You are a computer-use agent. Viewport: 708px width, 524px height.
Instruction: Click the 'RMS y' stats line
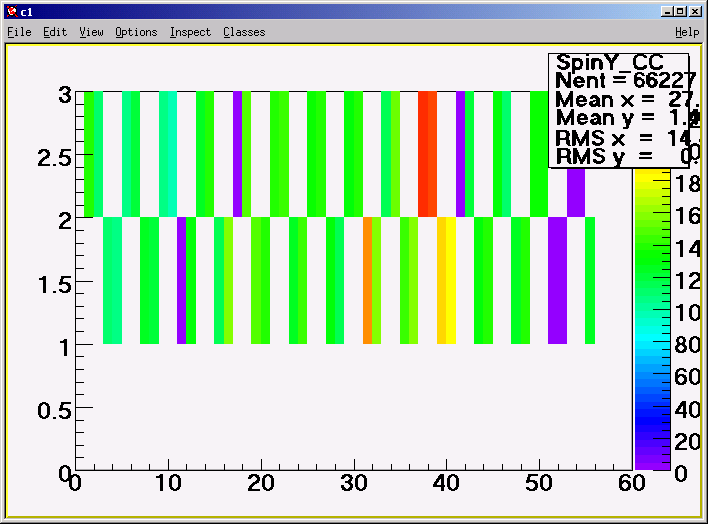[627, 157]
